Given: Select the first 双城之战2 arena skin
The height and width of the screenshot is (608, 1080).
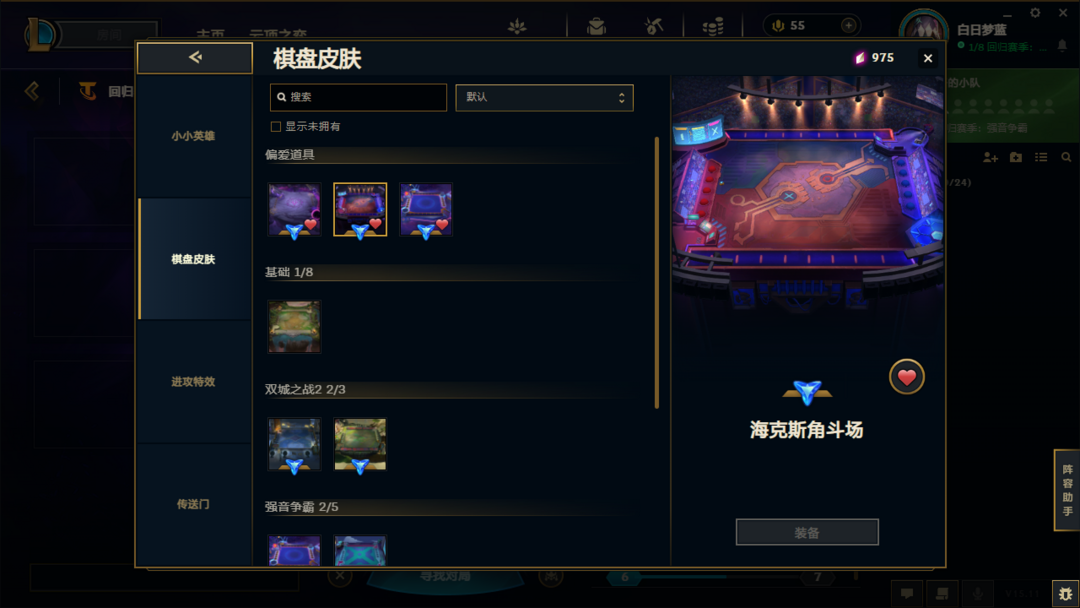Looking at the screenshot, I should click(294, 444).
